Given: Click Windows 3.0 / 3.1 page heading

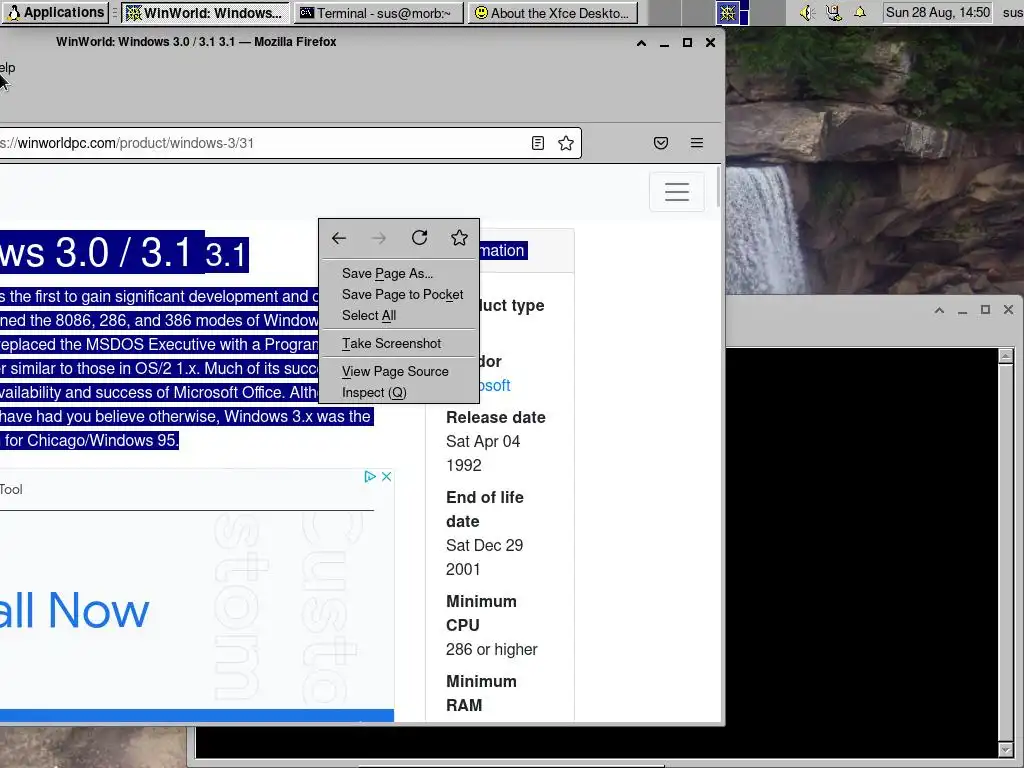Looking at the screenshot, I should (124, 253).
